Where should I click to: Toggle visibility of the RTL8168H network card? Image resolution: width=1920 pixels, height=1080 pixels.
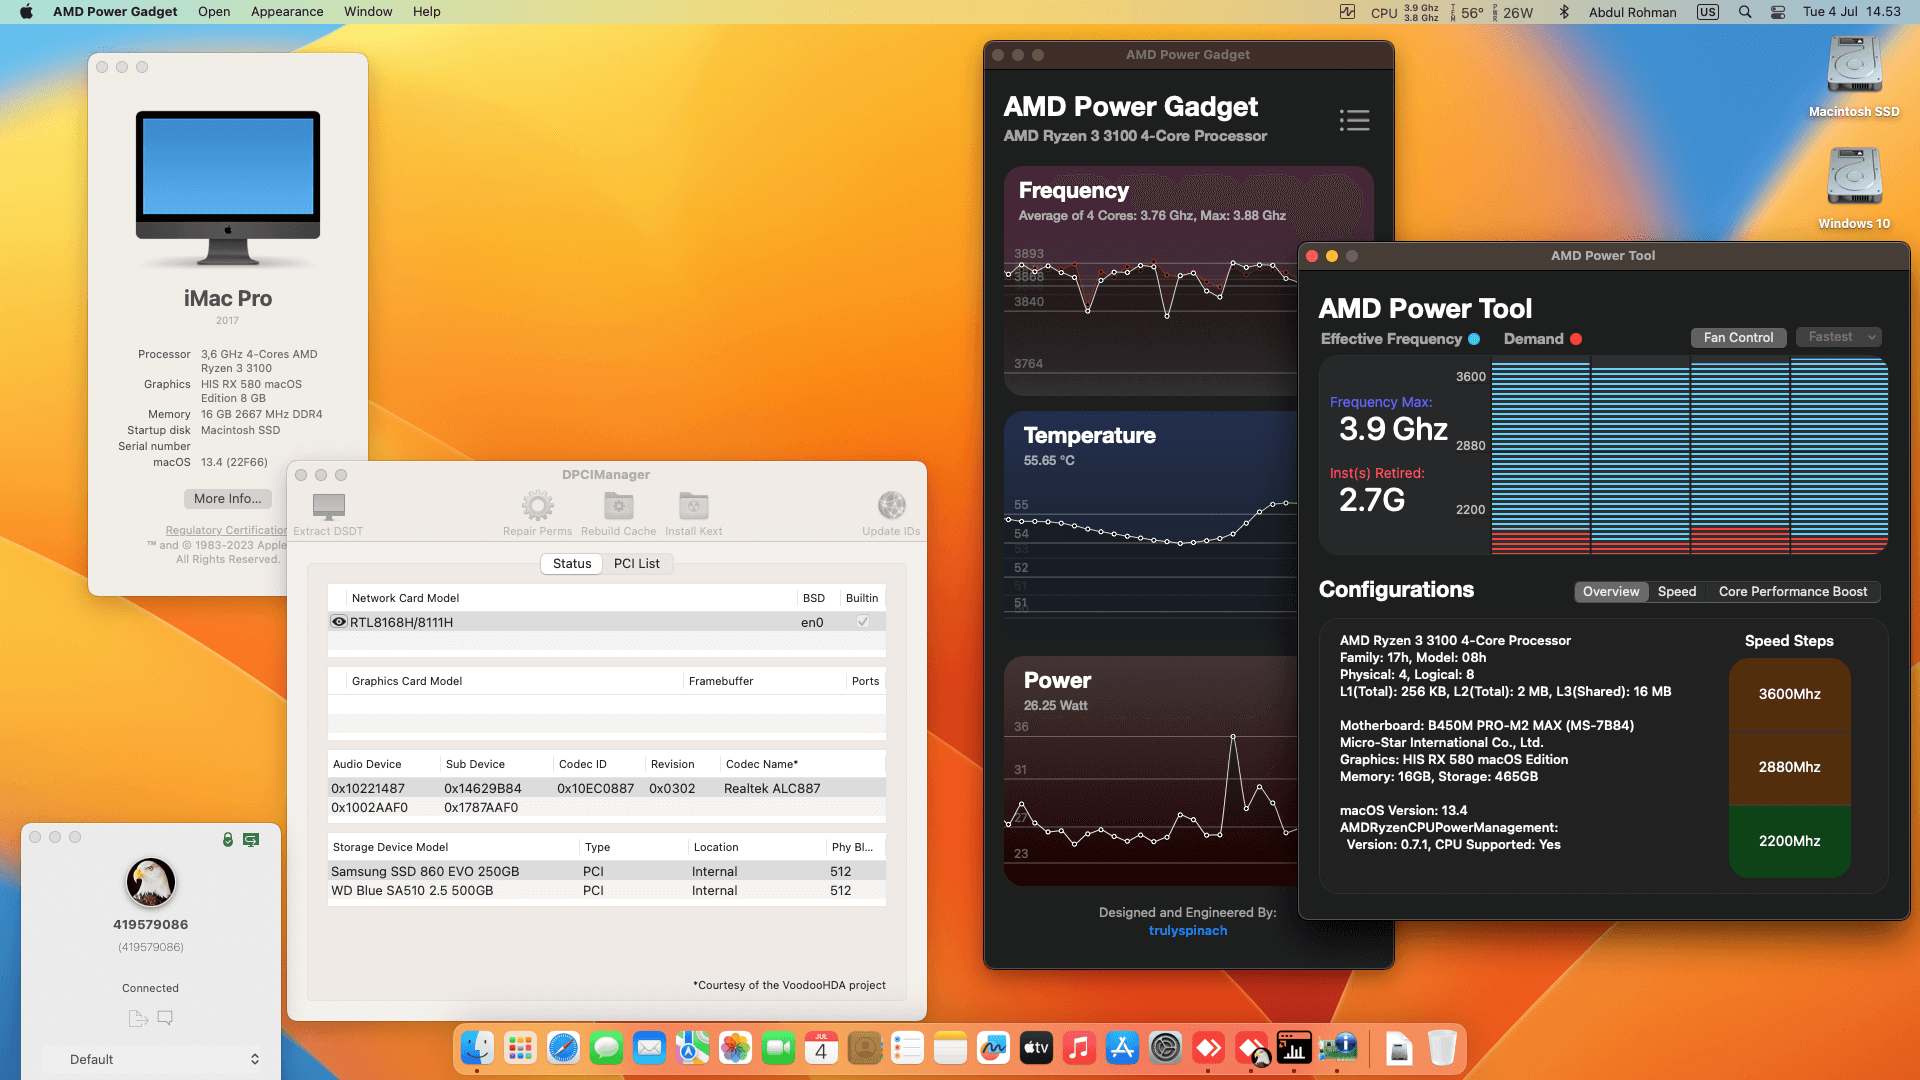pyautogui.click(x=338, y=621)
